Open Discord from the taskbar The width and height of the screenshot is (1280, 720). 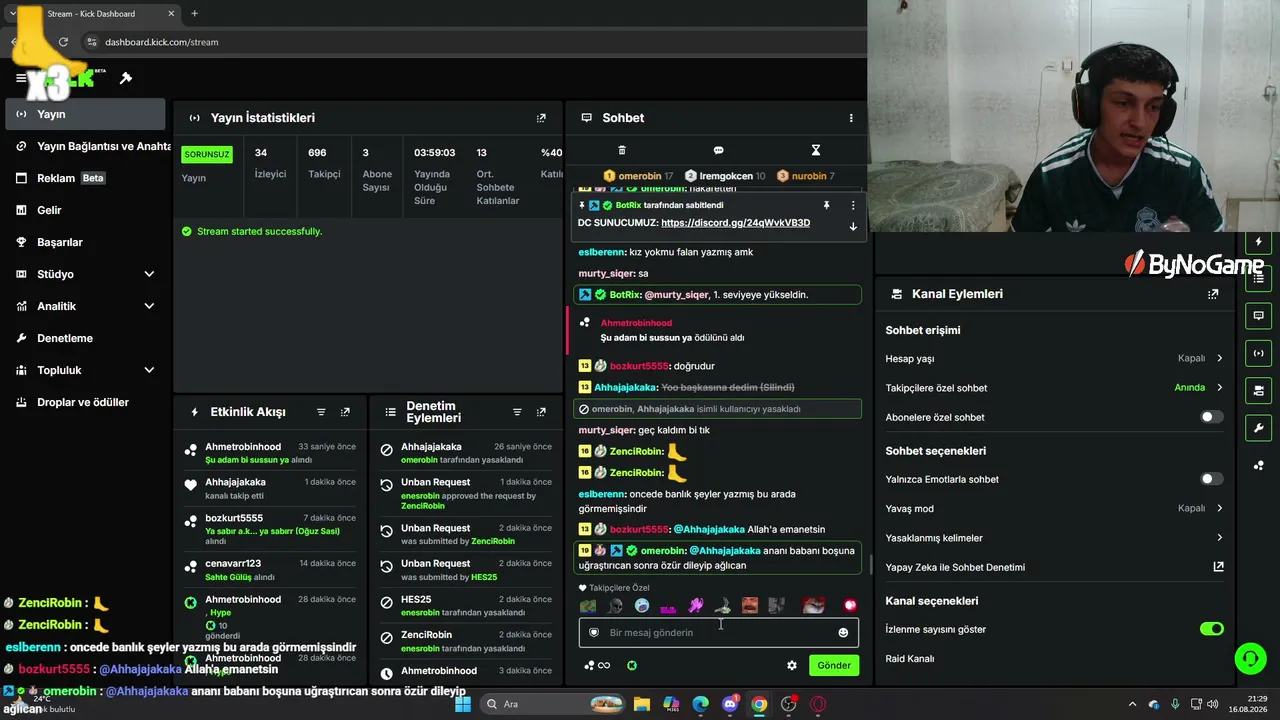pos(730,704)
